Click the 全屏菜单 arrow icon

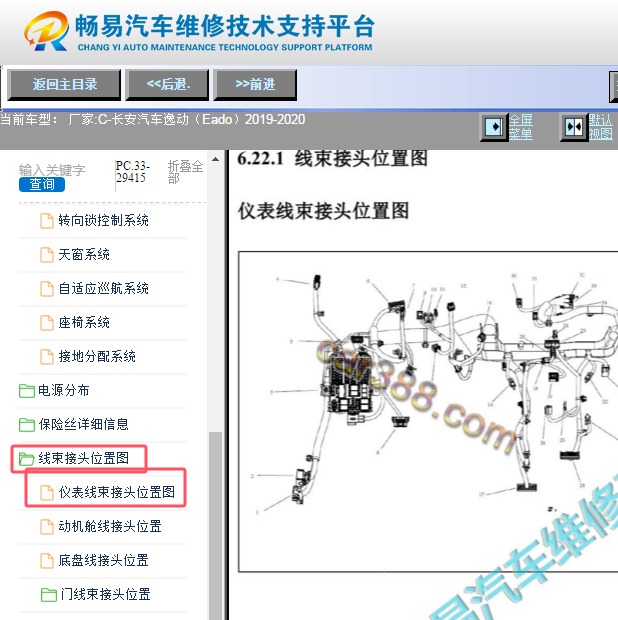click(x=493, y=127)
